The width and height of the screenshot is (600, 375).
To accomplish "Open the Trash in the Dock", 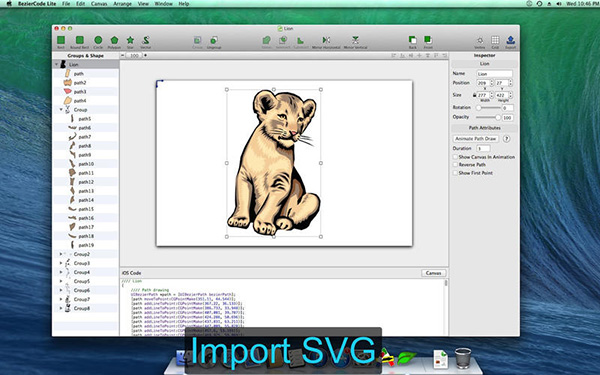I will click(463, 358).
